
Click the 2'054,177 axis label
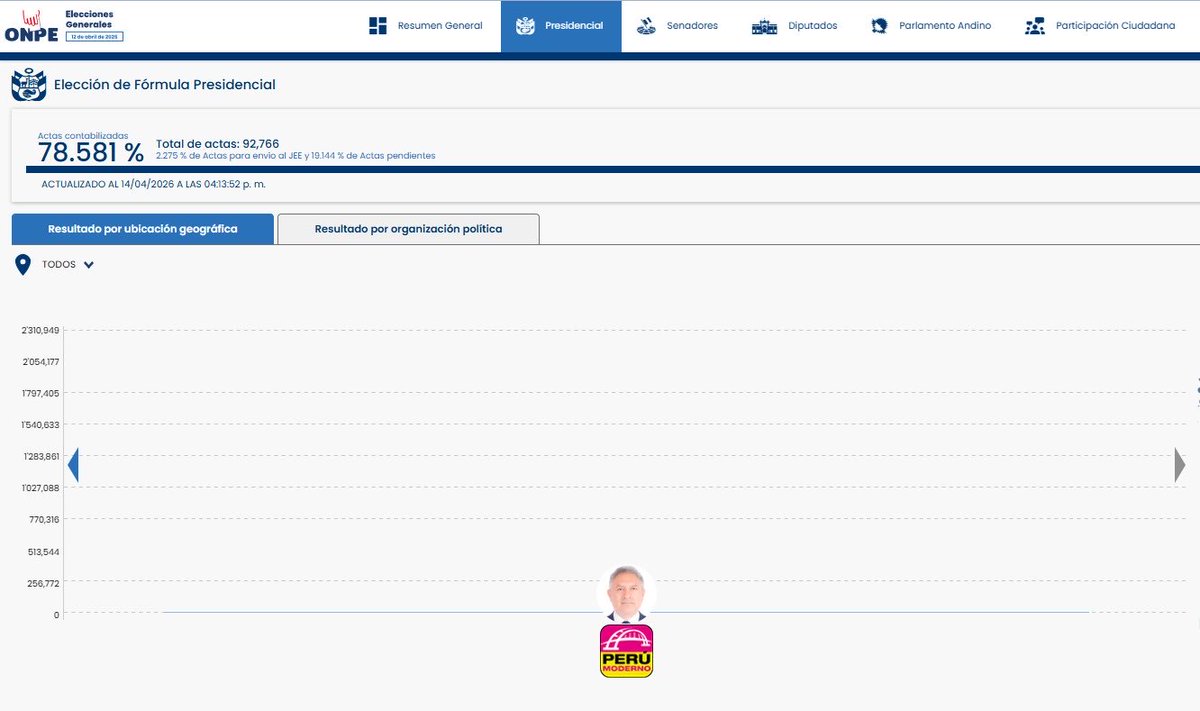pyautogui.click(x=40, y=361)
